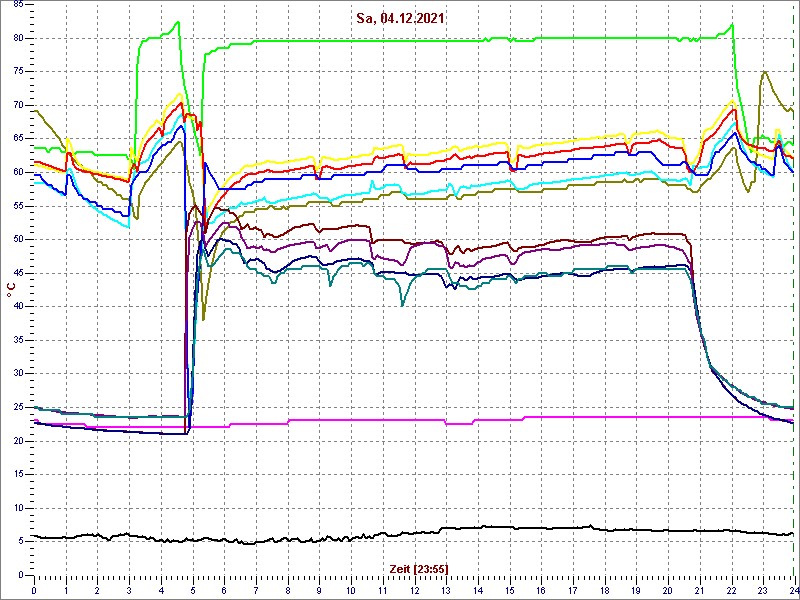Click temperature scale value '50' on y-axis
Screen dimensions: 800x600
pos(19,239)
